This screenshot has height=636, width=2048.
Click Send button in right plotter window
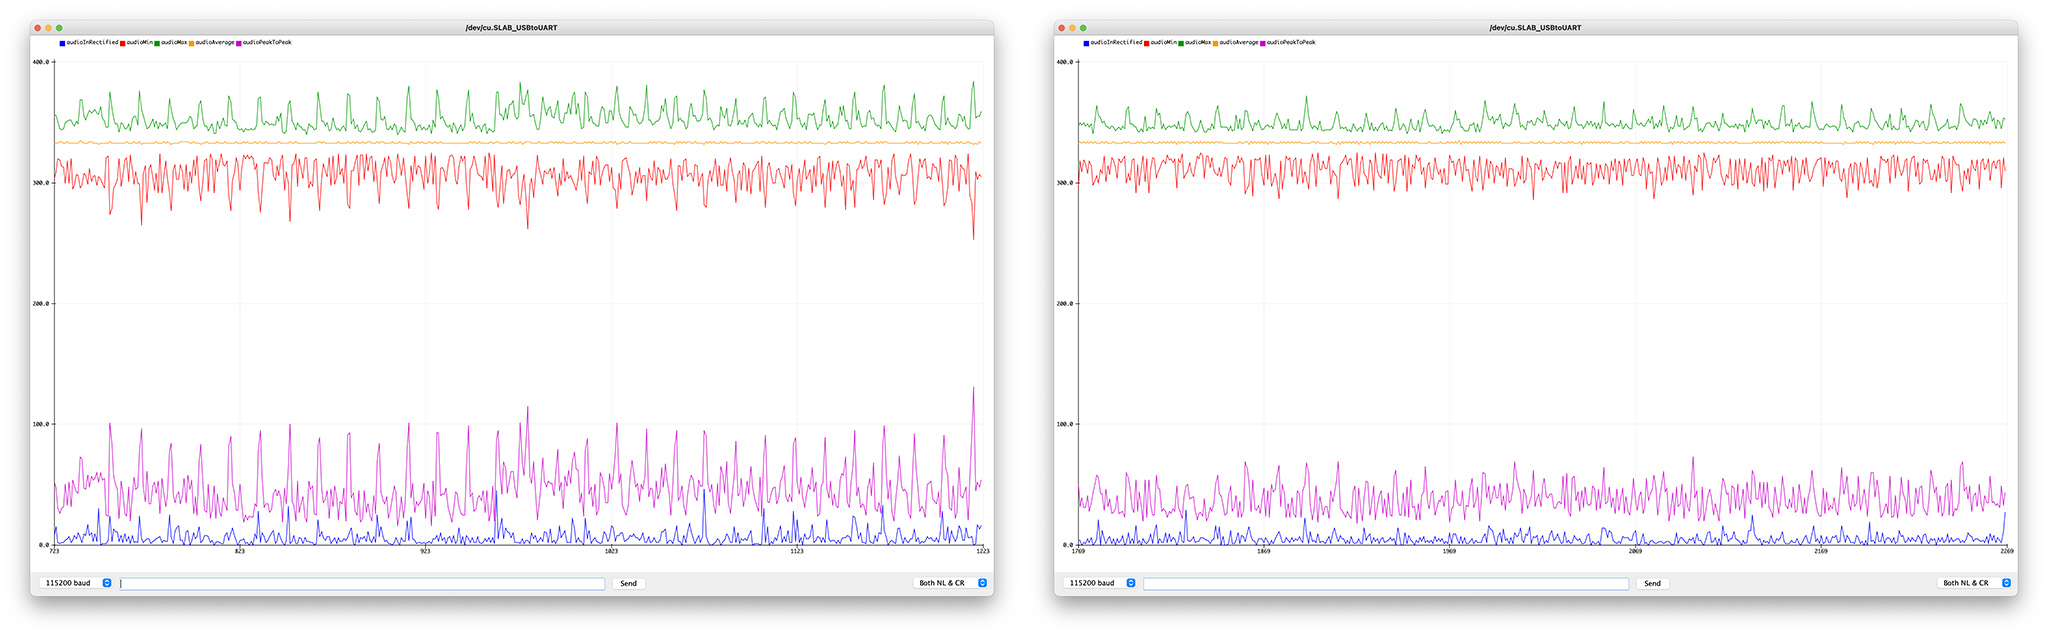click(x=1652, y=583)
